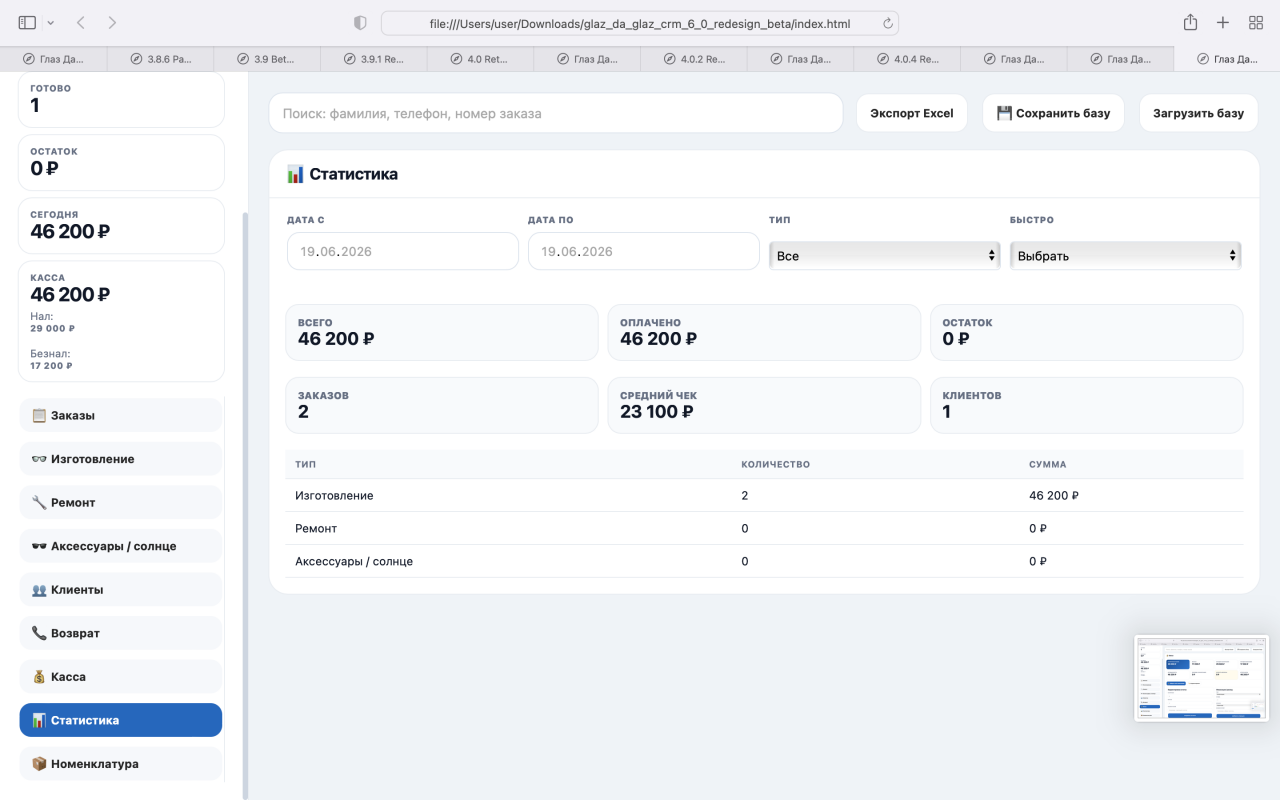
Task: Click the sunglasses icon for Аксессуары / солнце
Action: [39, 546]
